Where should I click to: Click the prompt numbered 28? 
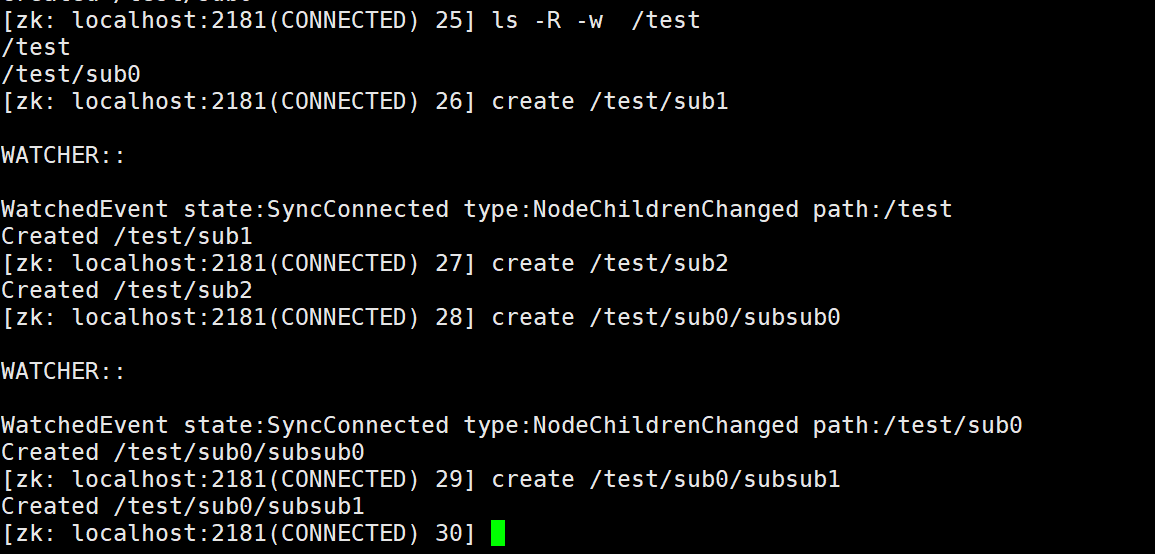click(x=239, y=318)
